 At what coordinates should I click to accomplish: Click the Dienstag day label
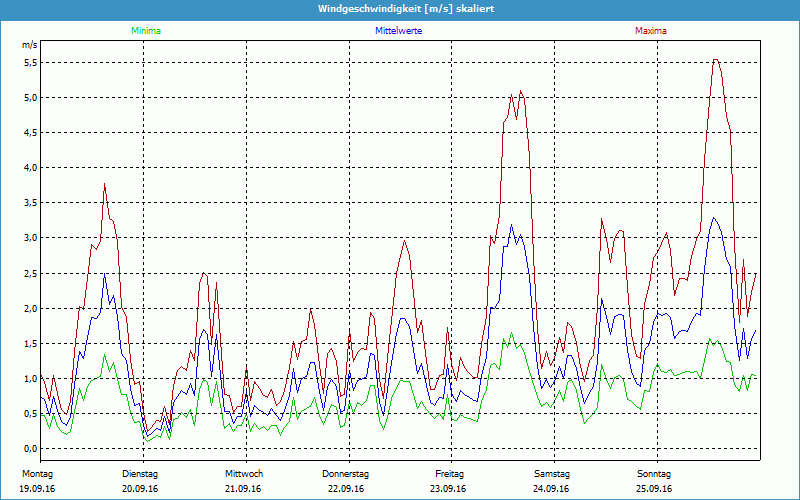pos(140,474)
